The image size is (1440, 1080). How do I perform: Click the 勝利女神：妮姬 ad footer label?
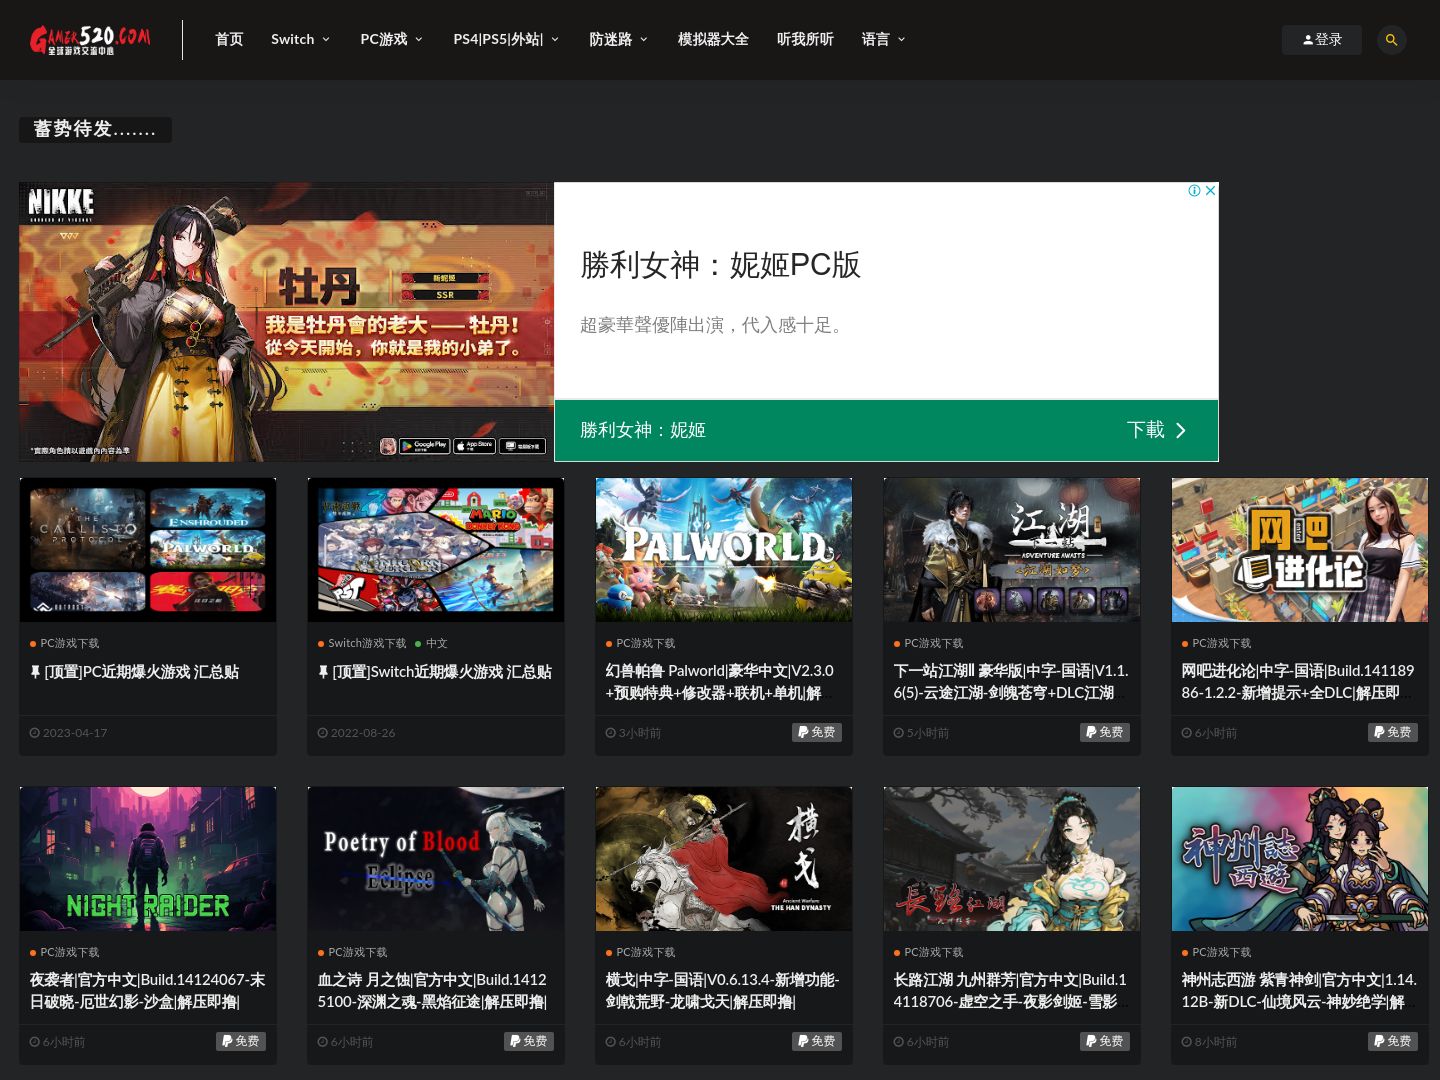(x=643, y=430)
